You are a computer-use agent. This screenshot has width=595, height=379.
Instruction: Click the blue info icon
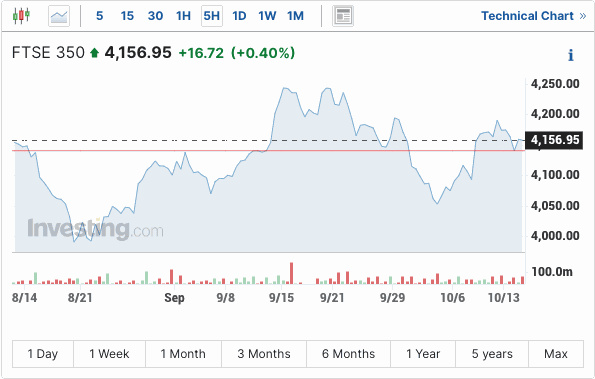[x=571, y=55]
